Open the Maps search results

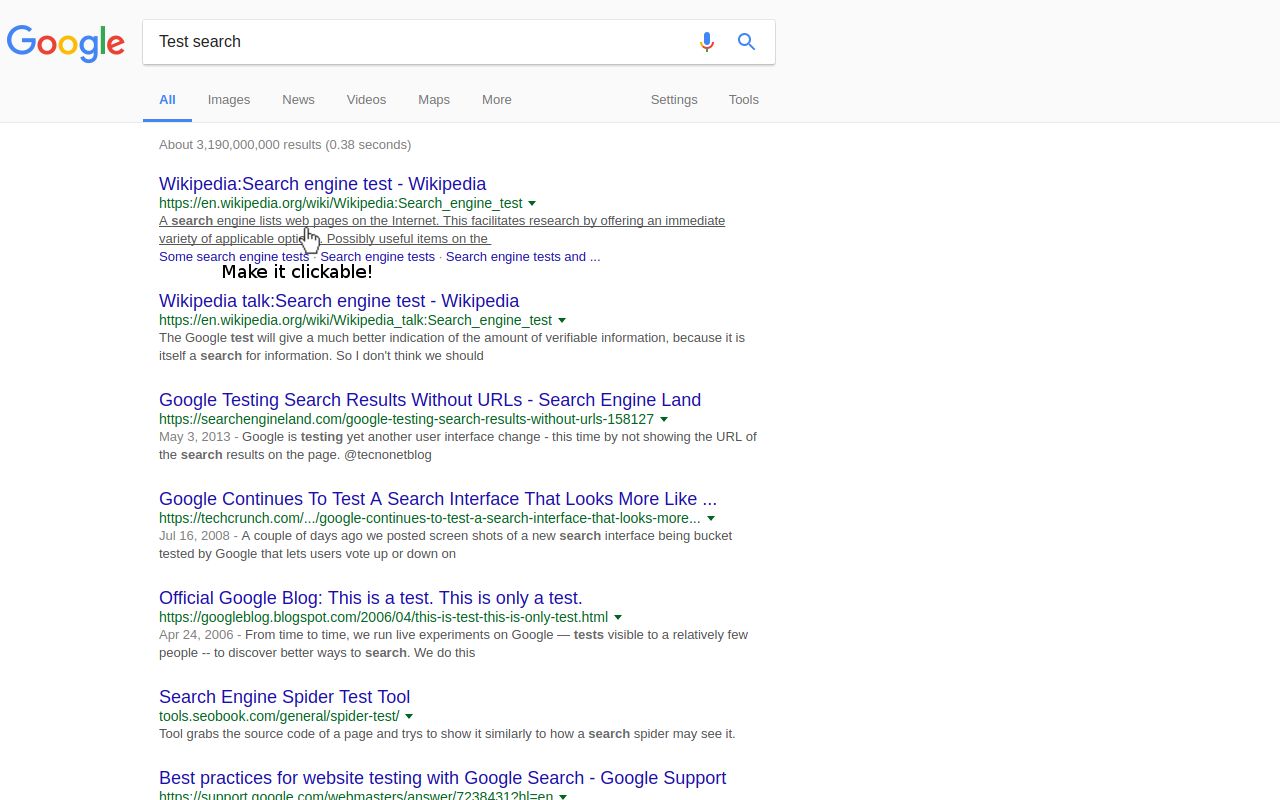pyautogui.click(x=433, y=99)
